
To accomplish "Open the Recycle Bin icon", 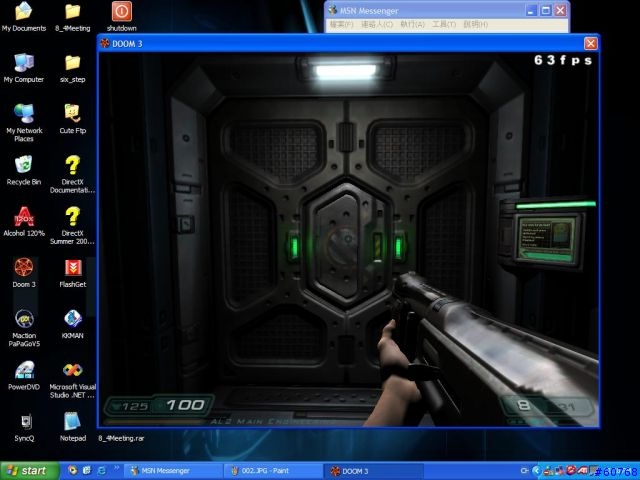I will 24,170.
